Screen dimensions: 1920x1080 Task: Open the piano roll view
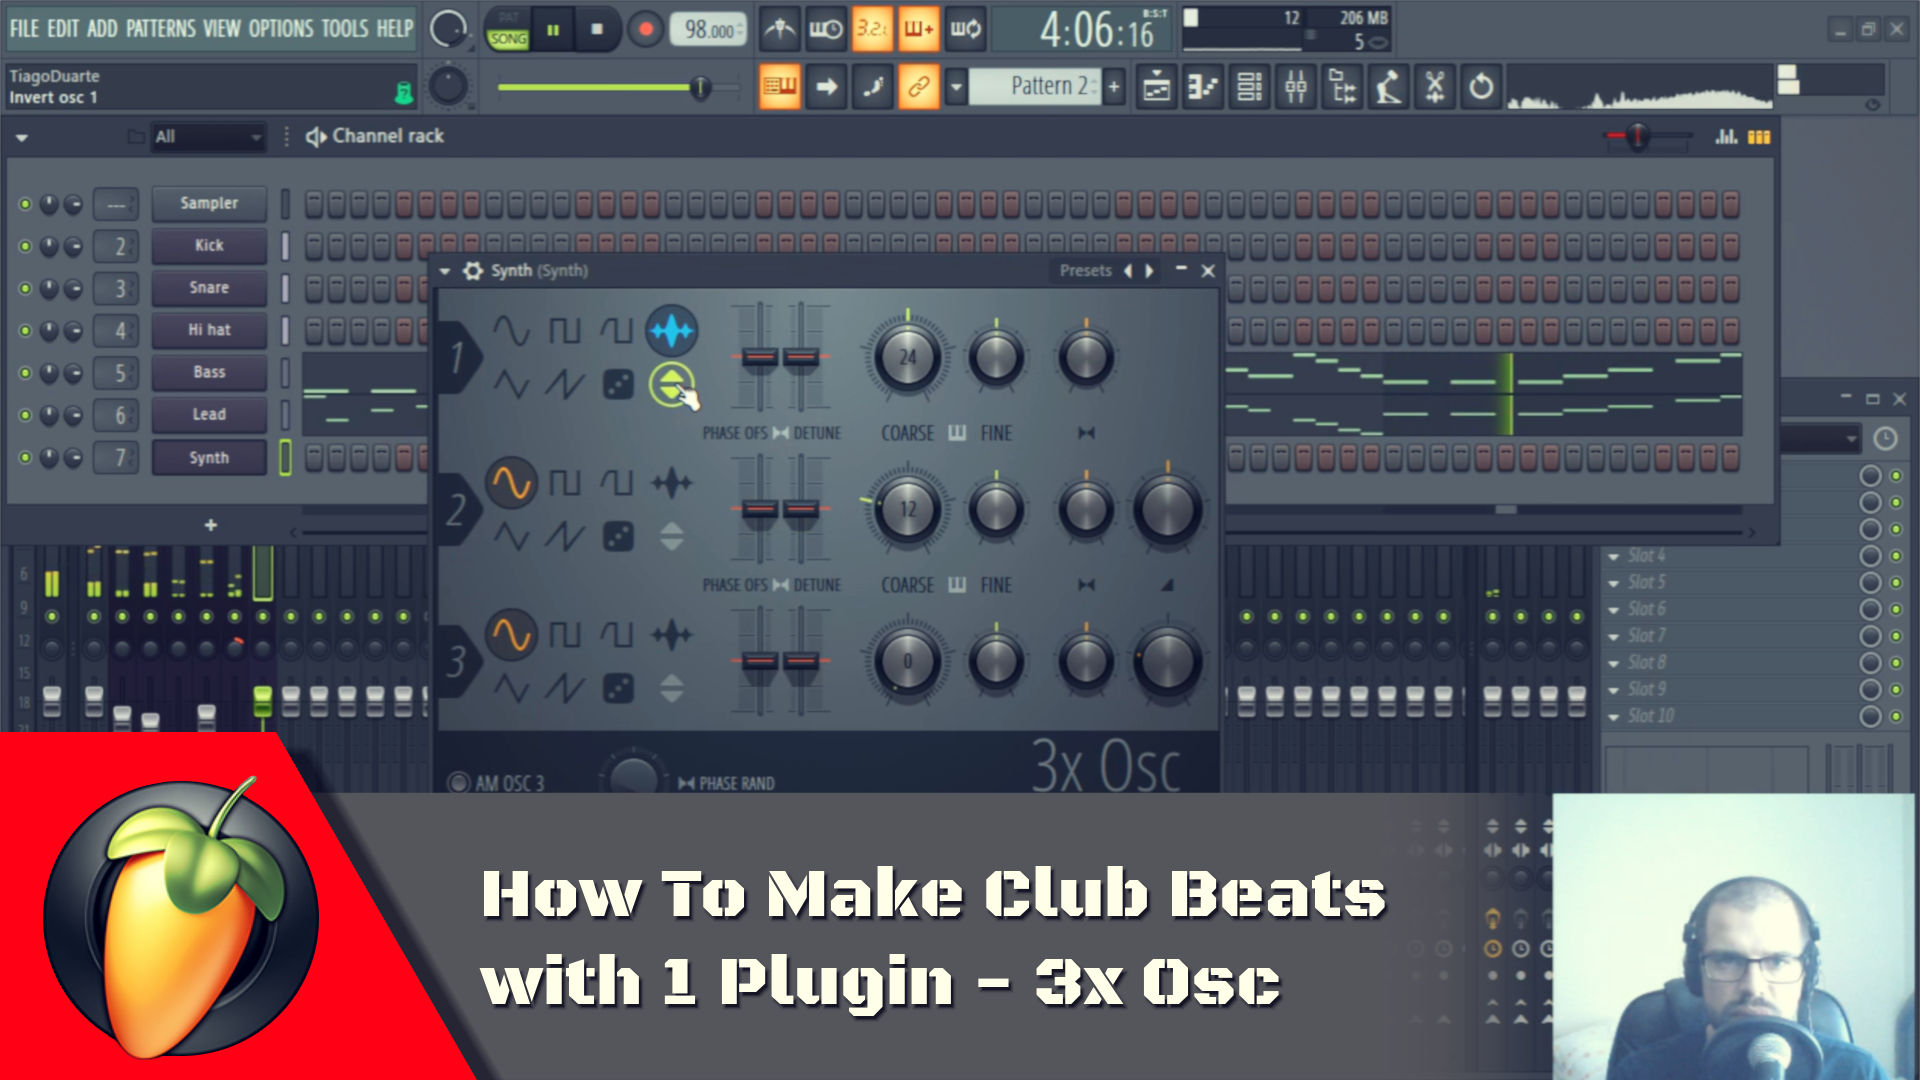(x=1203, y=87)
